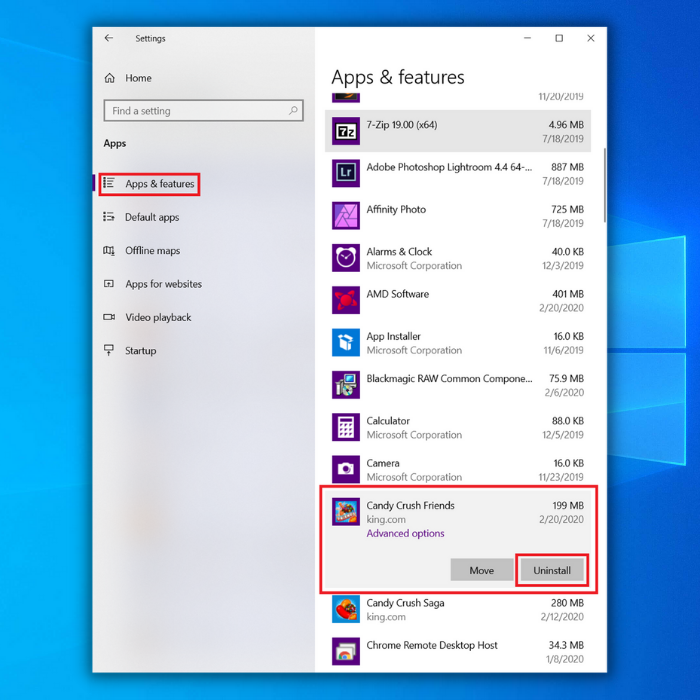Click the Blackmagic RAW installer icon
This screenshot has width=700, height=700.
click(x=346, y=385)
